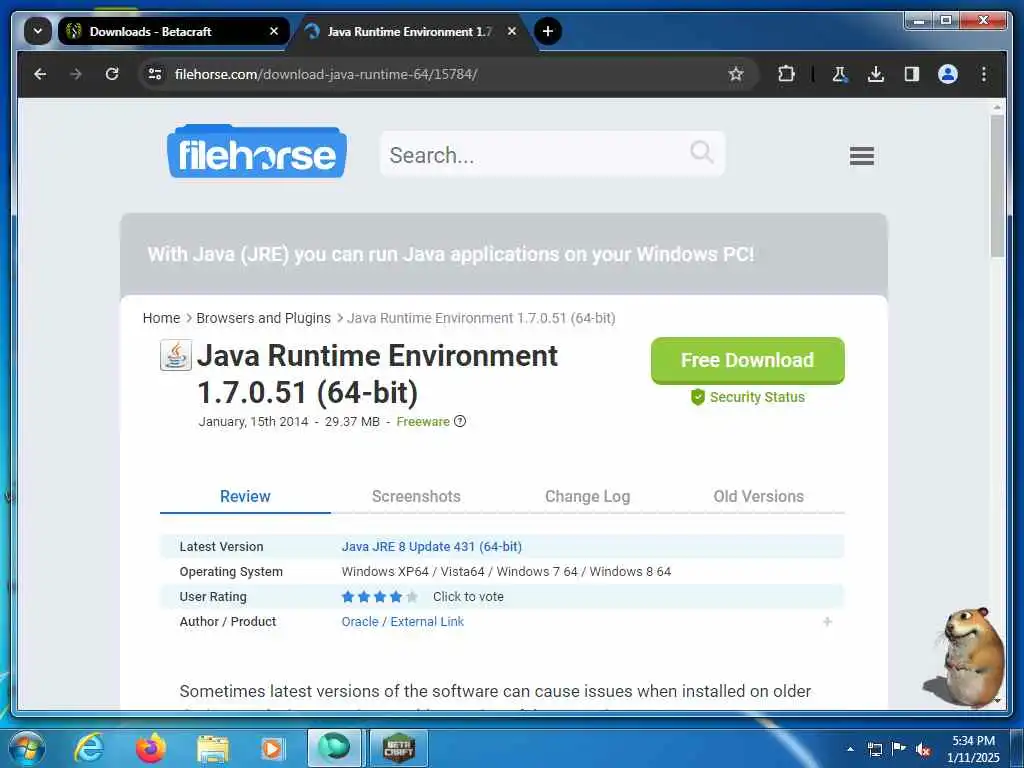1024x768 pixels.
Task: Rate five stars in User Rating
Action: (411, 596)
